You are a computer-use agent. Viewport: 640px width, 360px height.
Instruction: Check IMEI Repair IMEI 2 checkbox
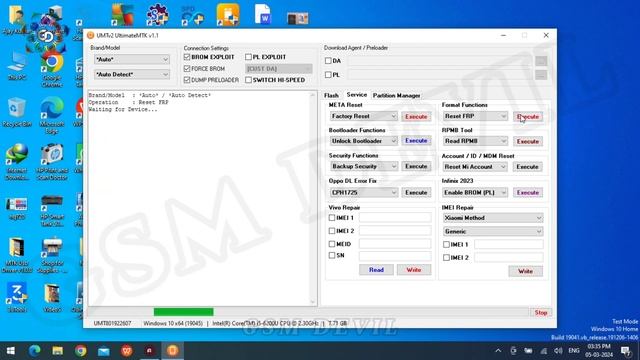(446, 258)
